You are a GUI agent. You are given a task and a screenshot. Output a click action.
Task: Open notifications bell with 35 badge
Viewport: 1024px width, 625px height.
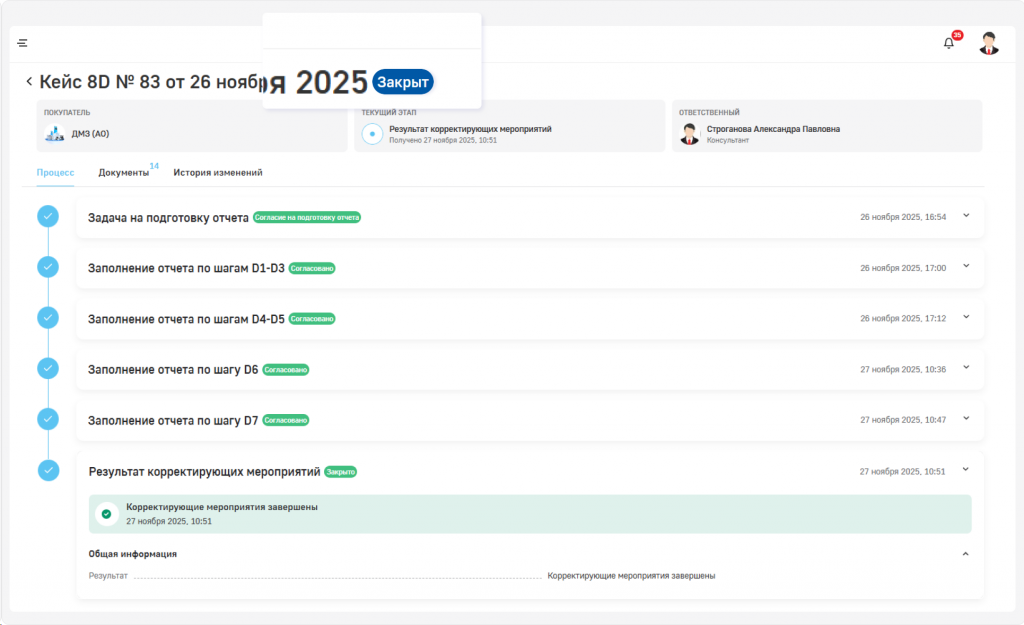tap(949, 43)
